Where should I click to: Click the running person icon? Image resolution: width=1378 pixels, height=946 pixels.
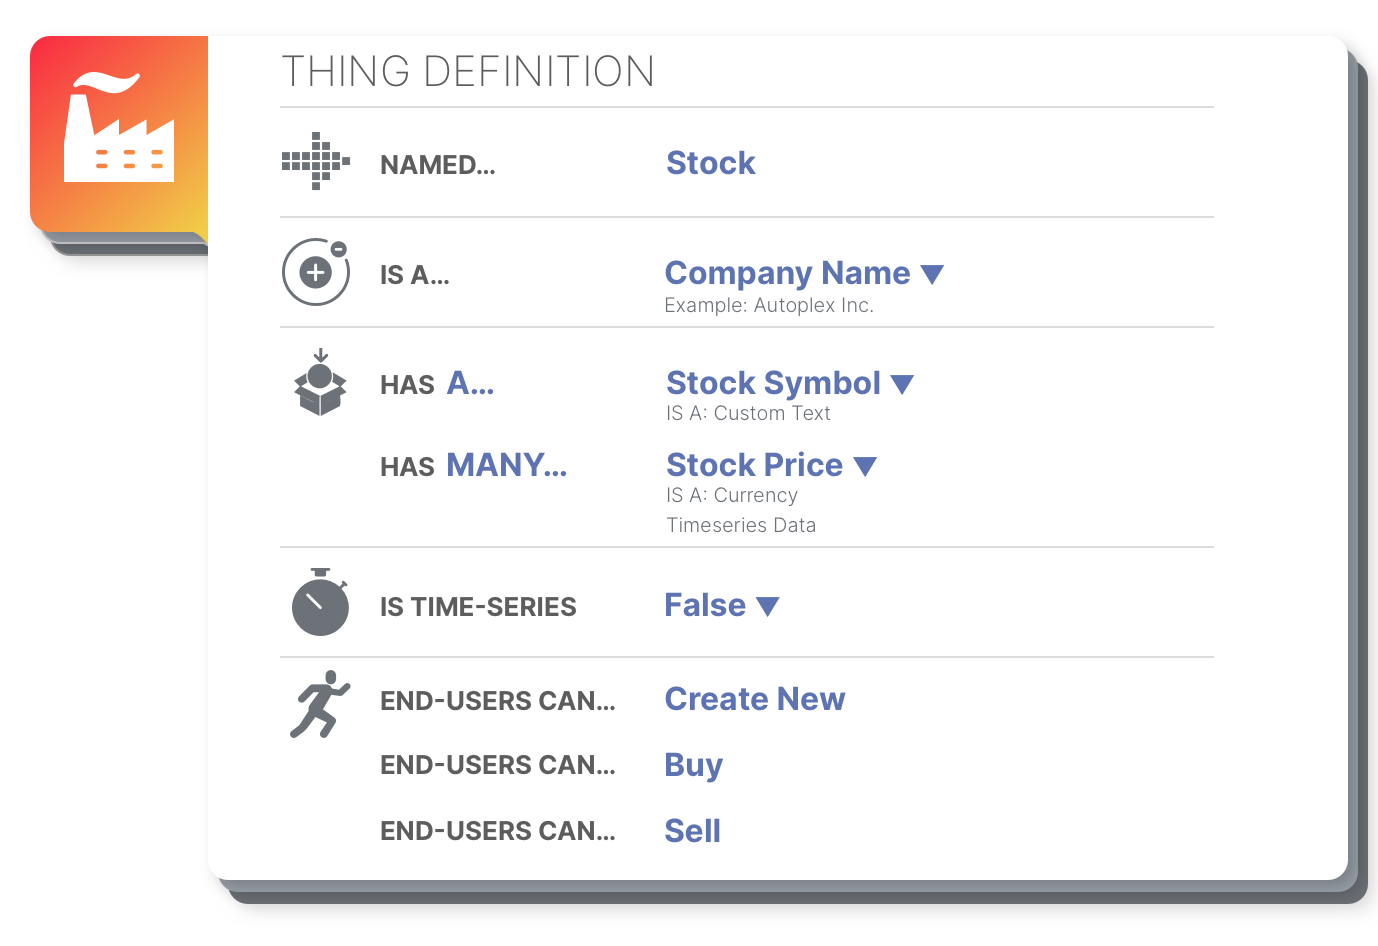click(x=320, y=704)
